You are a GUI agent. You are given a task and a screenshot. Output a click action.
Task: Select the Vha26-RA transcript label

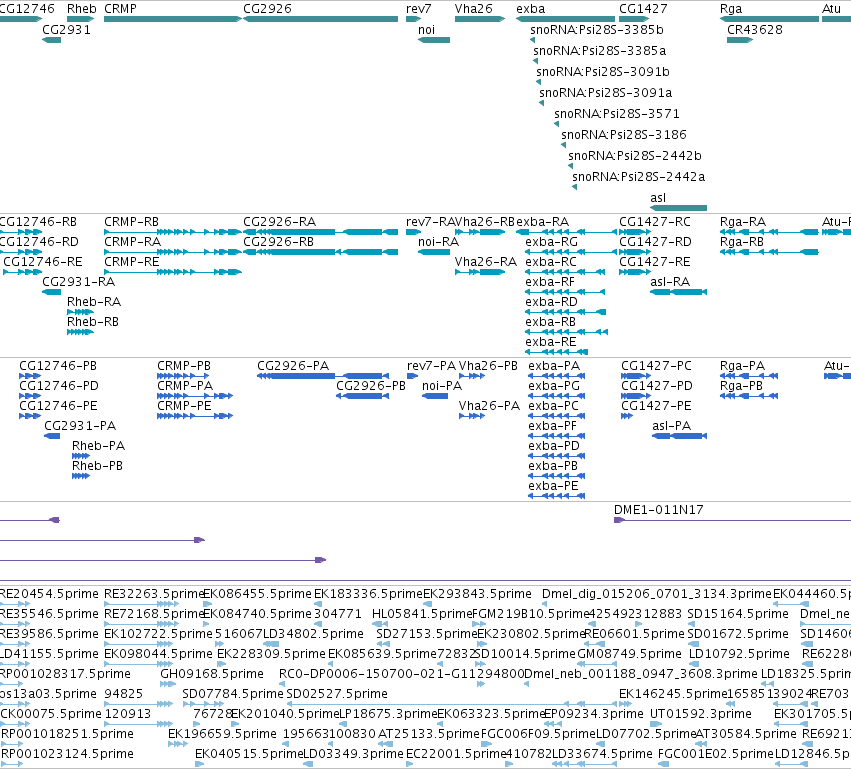click(x=486, y=262)
